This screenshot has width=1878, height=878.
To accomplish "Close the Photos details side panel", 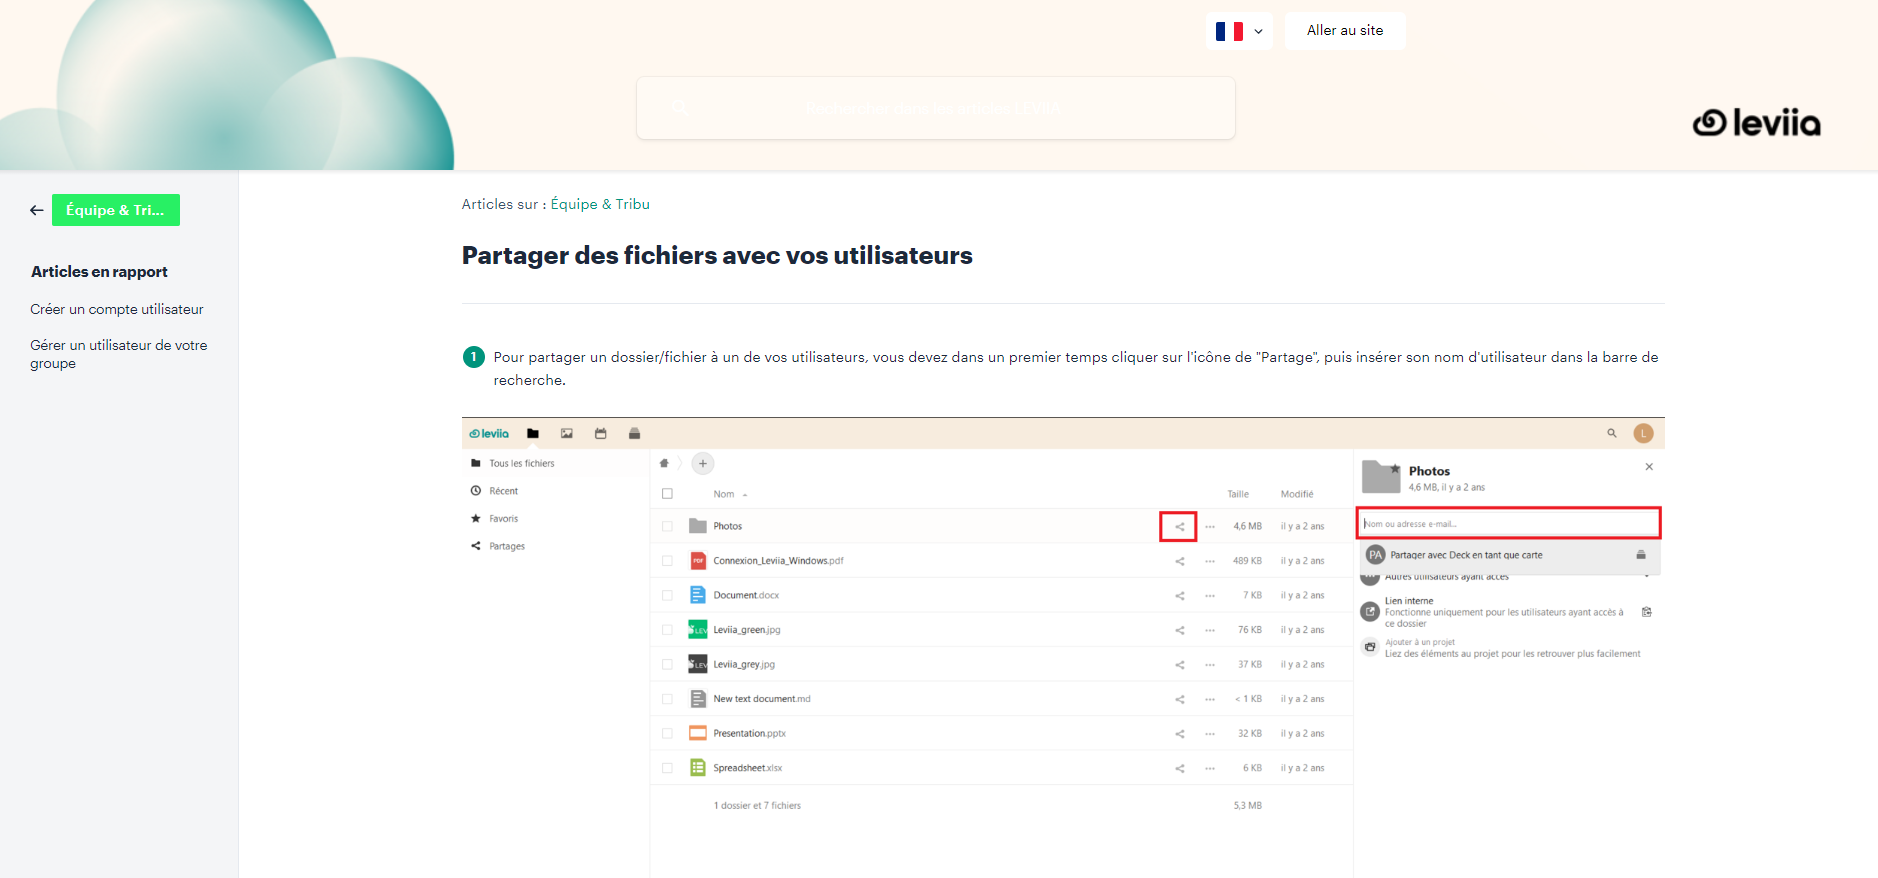I will click(1649, 467).
